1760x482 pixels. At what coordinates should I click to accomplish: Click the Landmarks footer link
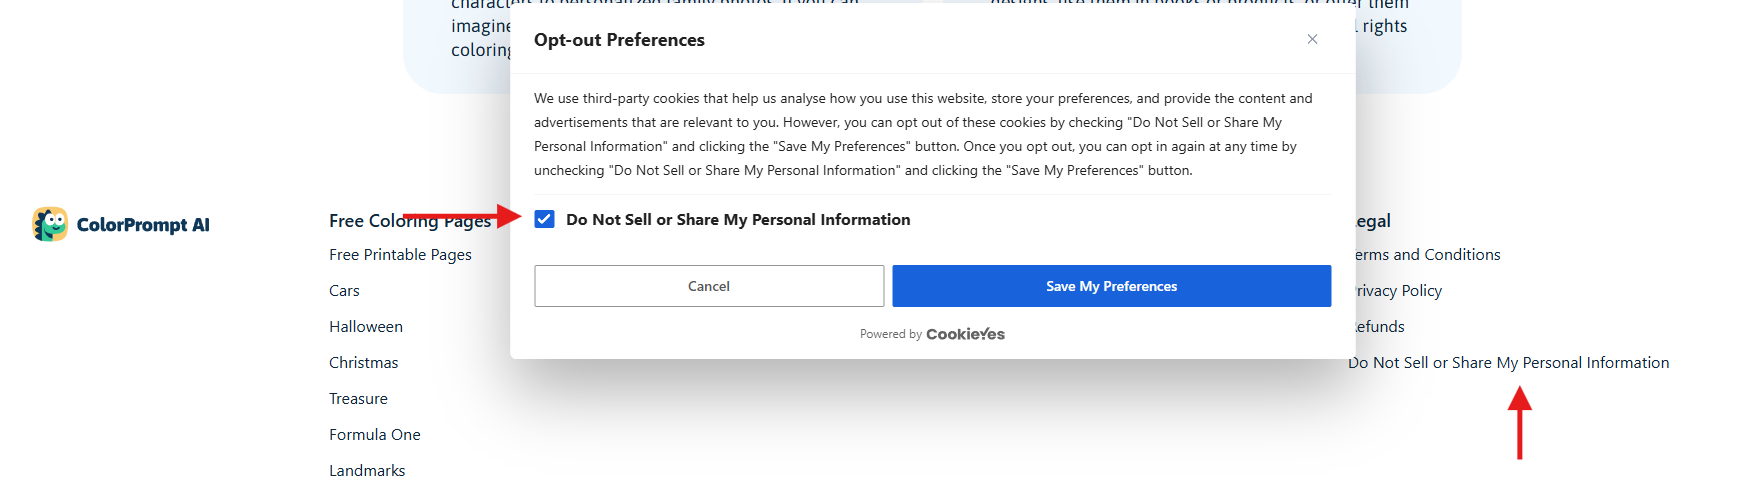point(367,470)
